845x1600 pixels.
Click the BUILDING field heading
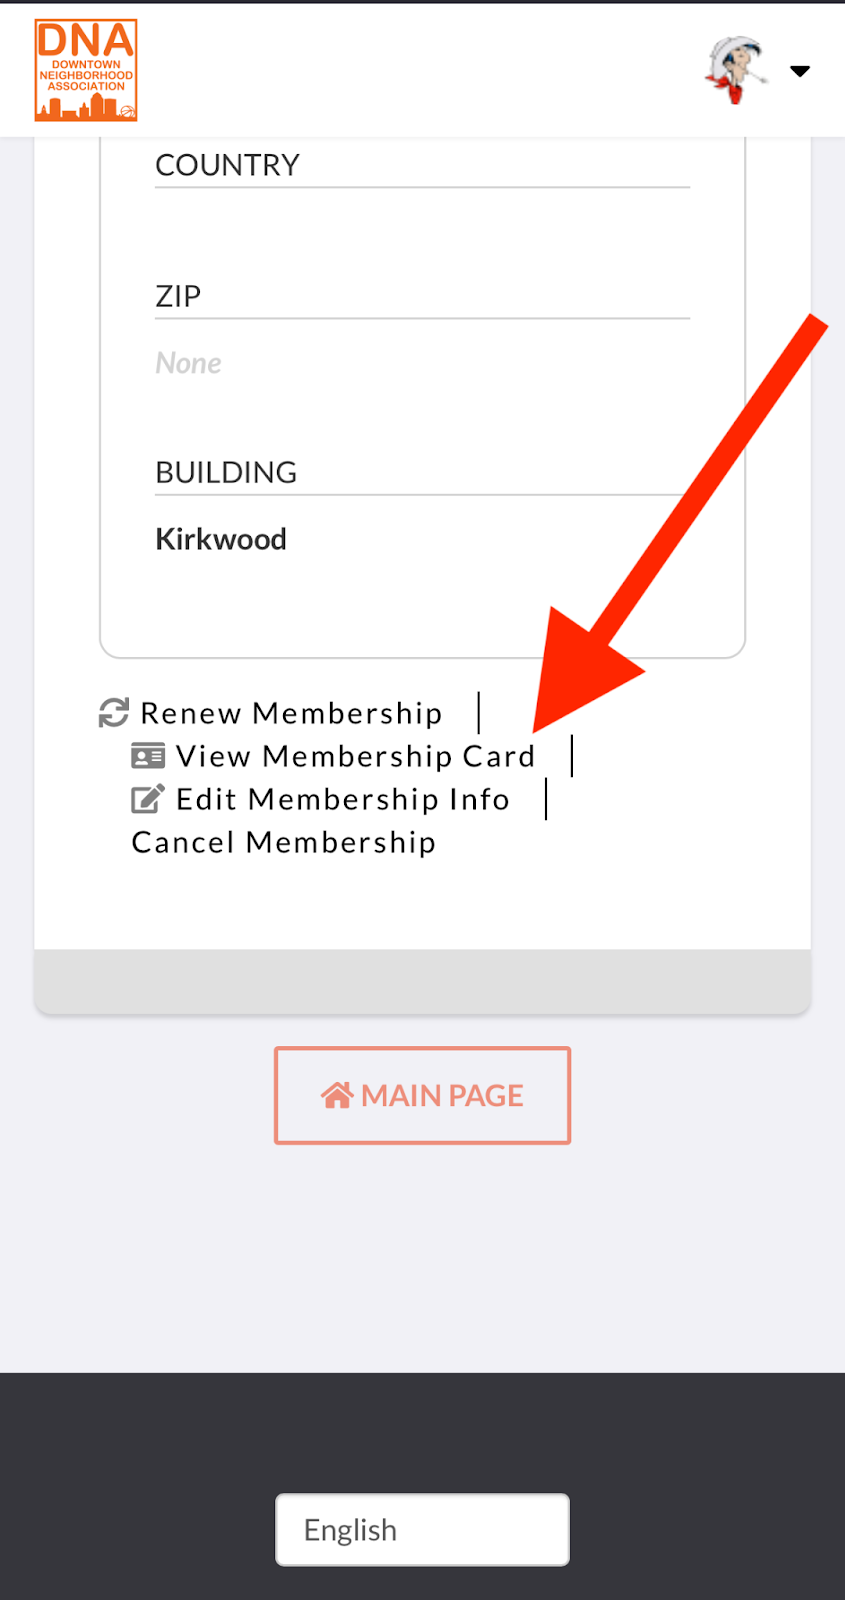click(x=226, y=472)
